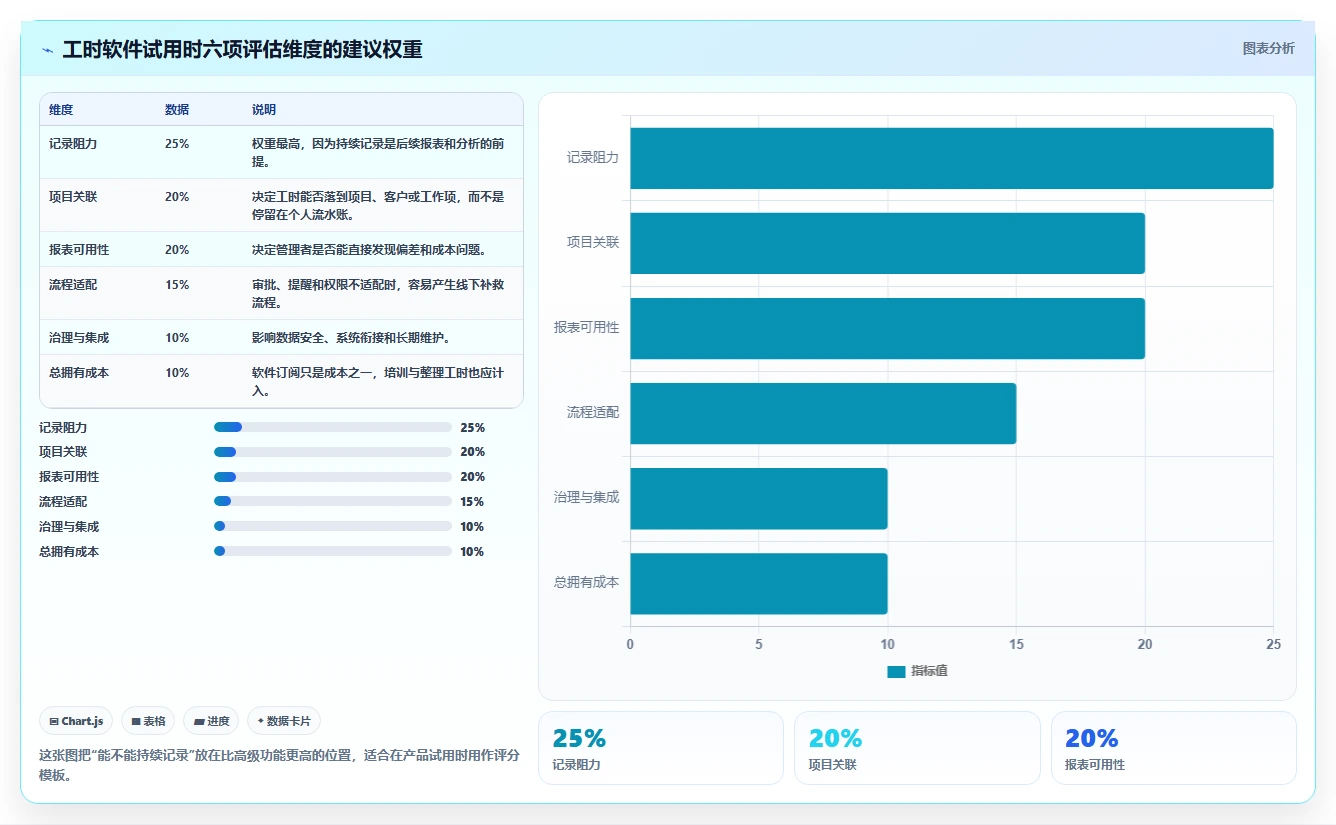Click the 治理与集成 progress bar
The height and width of the screenshot is (825, 1336).
(x=333, y=527)
